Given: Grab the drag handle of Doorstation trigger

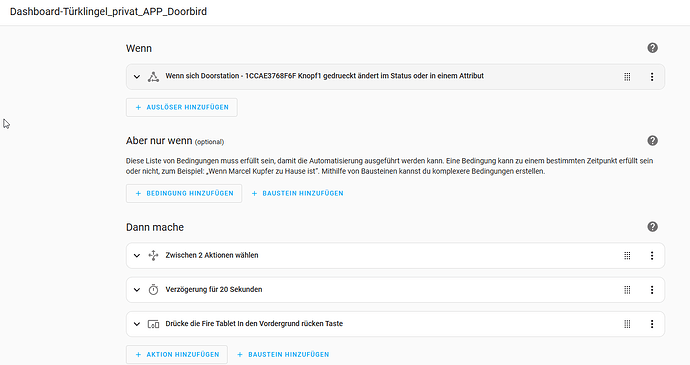Looking at the screenshot, I should (x=627, y=77).
